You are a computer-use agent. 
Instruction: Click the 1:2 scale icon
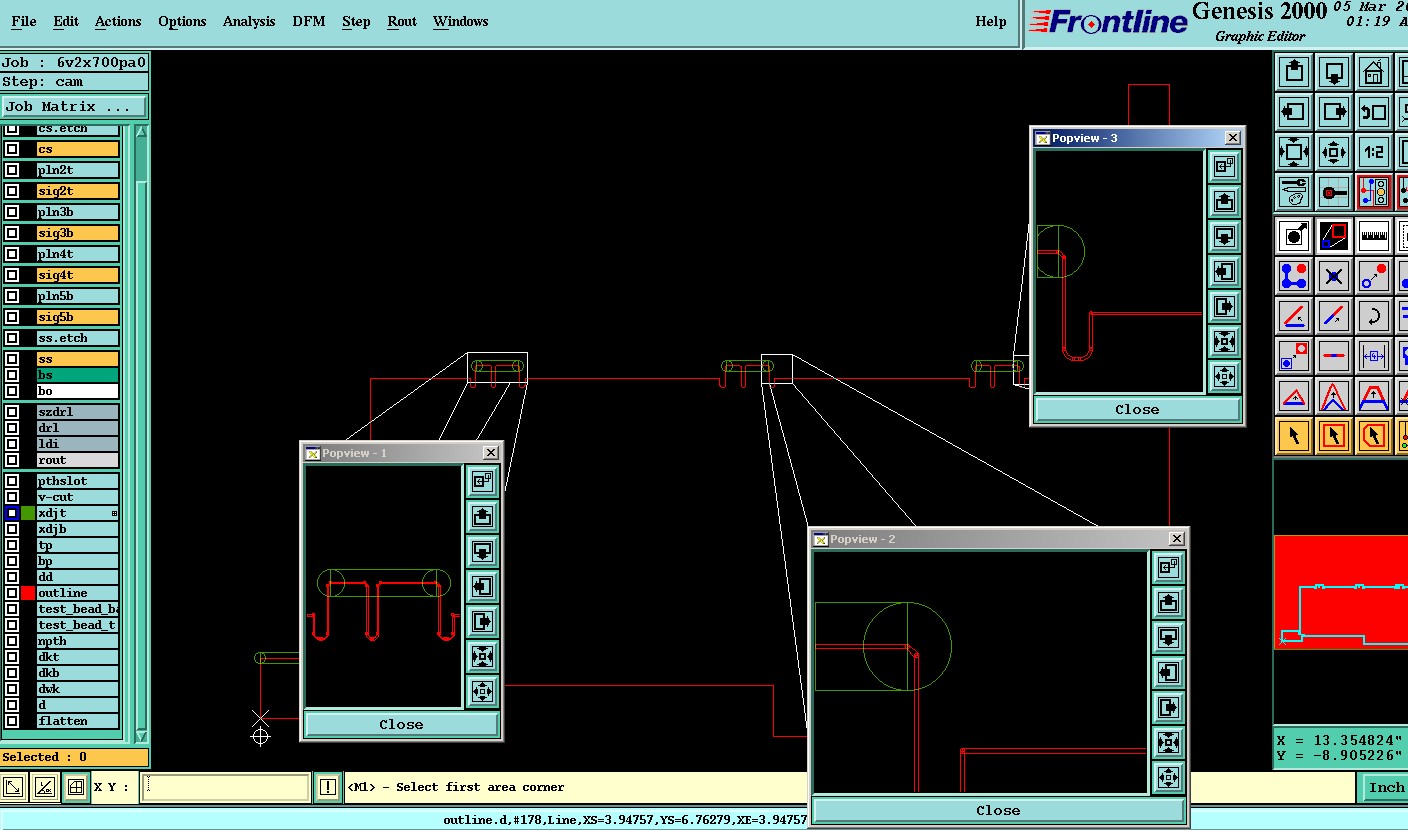(x=1374, y=152)
